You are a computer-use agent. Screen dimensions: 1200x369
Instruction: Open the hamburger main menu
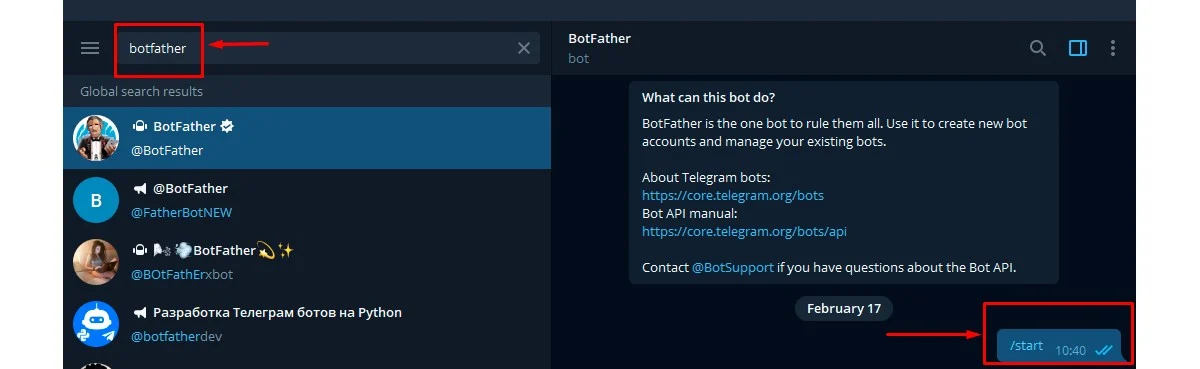[90, 48]
